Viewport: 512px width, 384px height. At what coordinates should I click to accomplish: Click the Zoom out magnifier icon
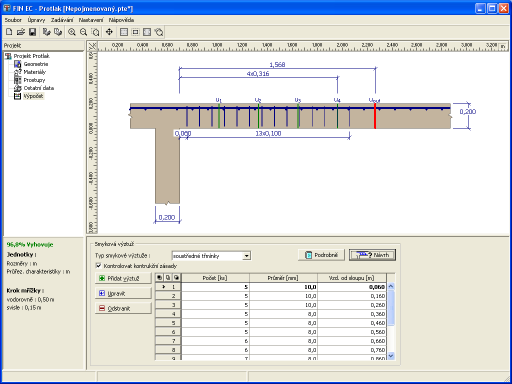coord(83,32)
